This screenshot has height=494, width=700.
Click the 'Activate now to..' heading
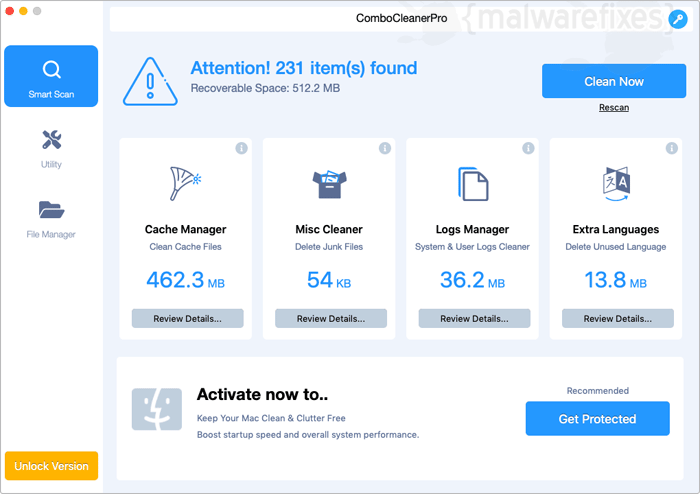coord(262,394)
